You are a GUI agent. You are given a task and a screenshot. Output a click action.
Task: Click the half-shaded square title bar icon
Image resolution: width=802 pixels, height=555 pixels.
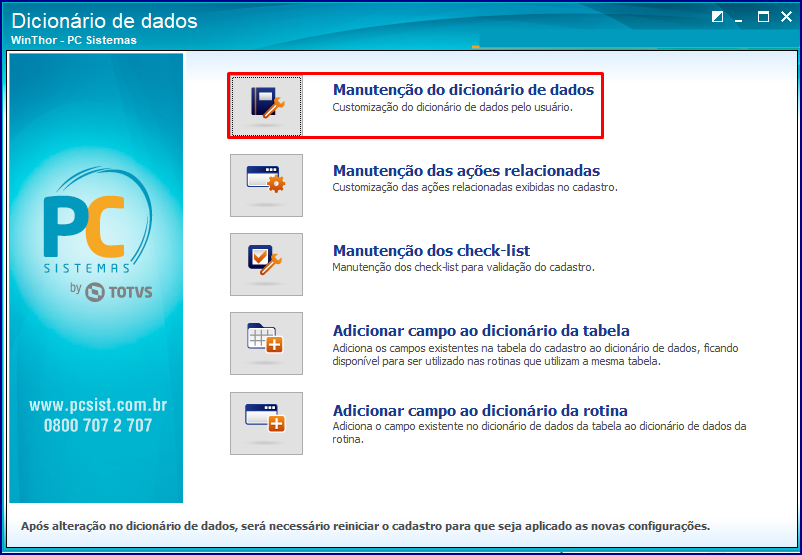[717, 17]
